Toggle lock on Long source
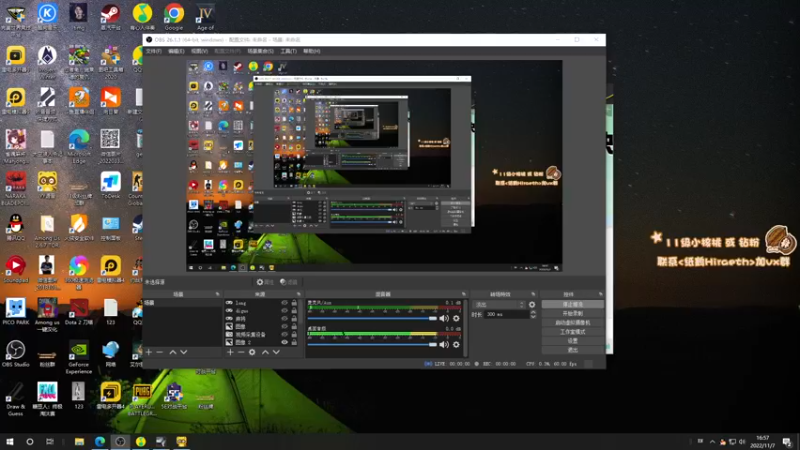This screenshot has height=450, width=800. click(x=294, y=303)
